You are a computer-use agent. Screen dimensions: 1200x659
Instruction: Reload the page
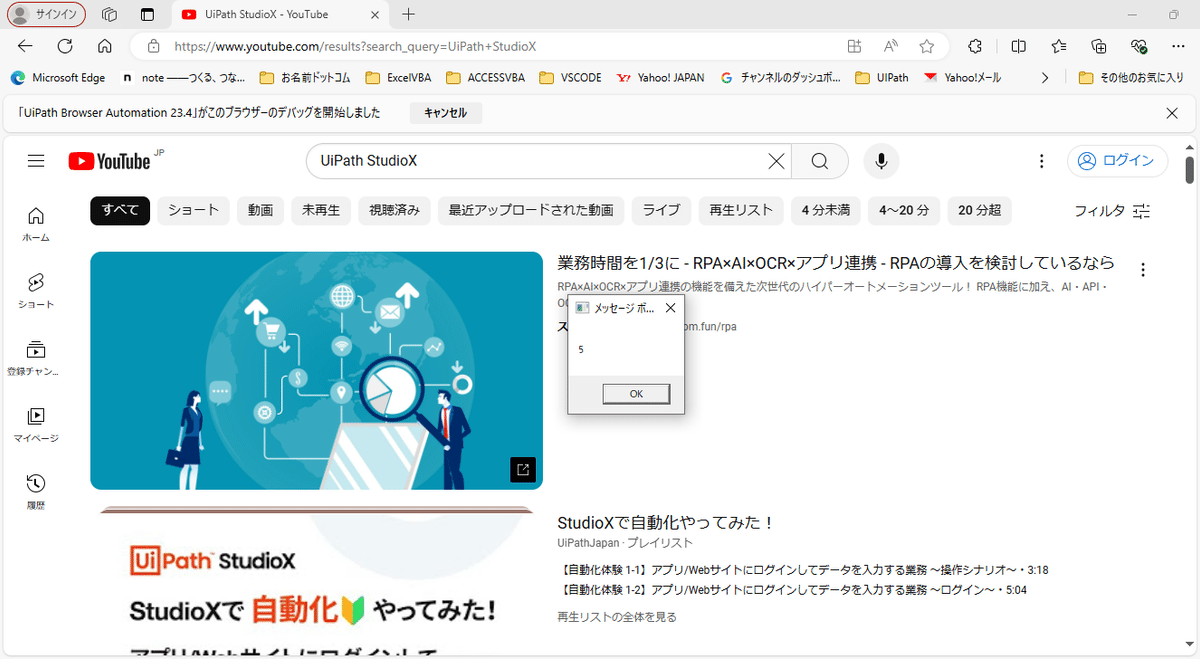pyautogui.click(x=65, y=46)
